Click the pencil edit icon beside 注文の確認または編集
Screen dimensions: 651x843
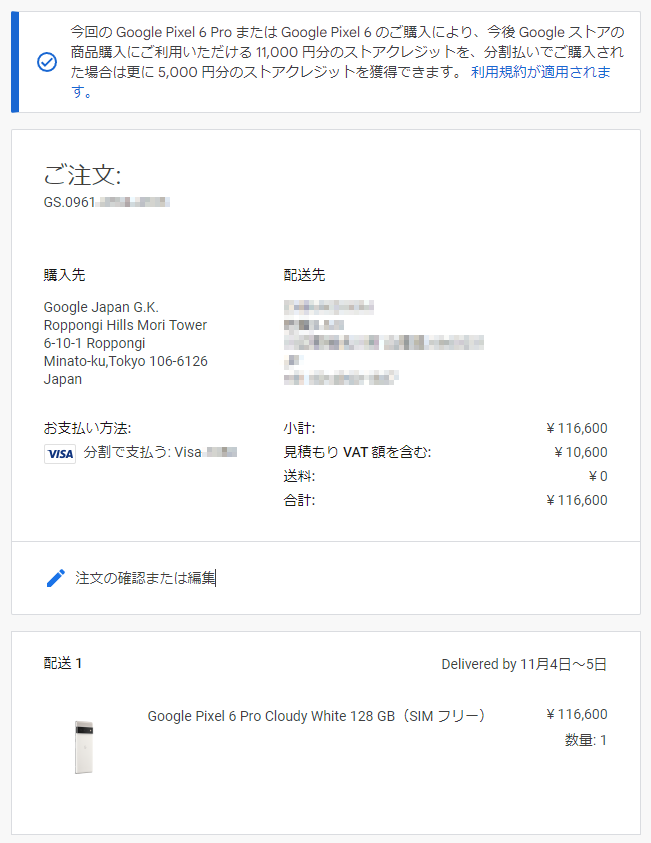pyautogui.click(x=56, y=577)
